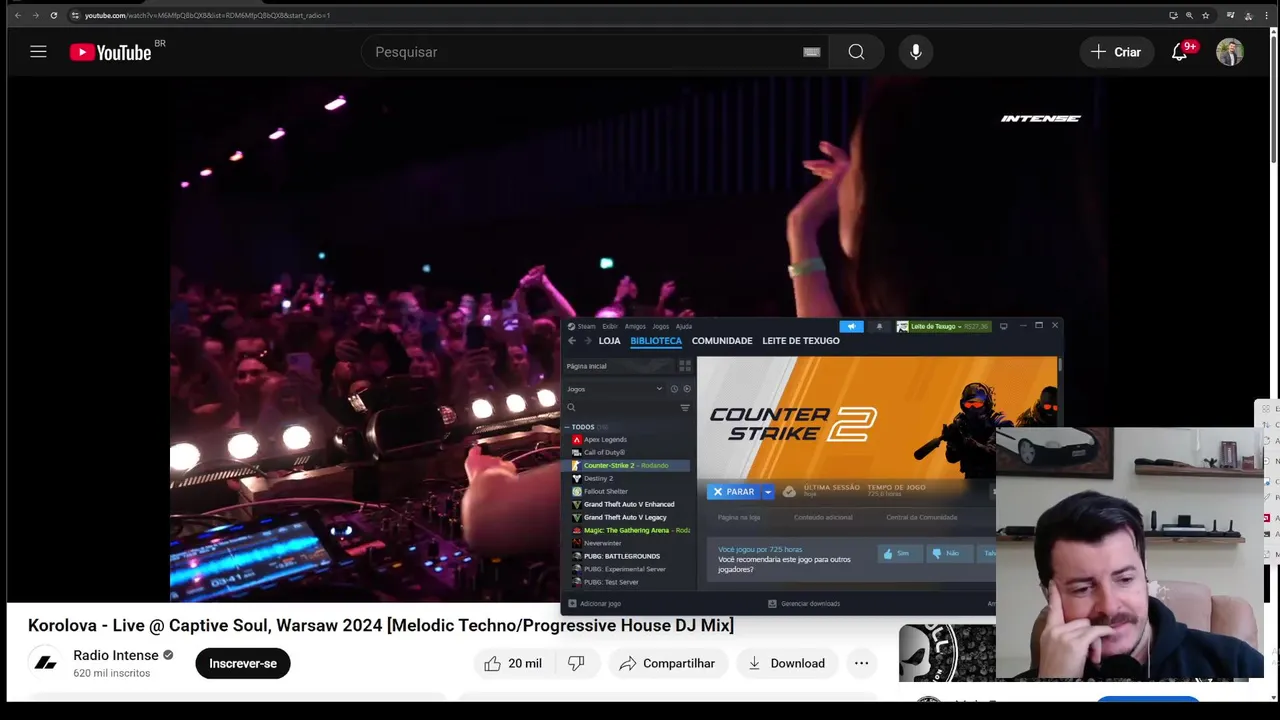Bookmark the page with the star icon

coord(1205,15)
